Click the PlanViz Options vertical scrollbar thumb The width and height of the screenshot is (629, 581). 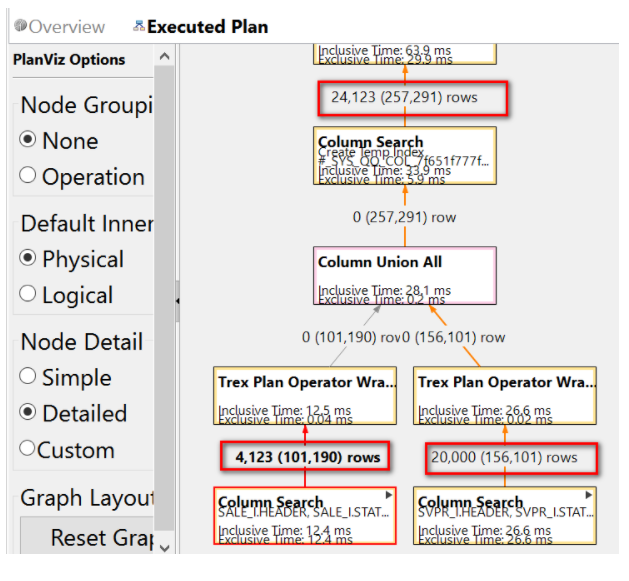tap(164, 299)
